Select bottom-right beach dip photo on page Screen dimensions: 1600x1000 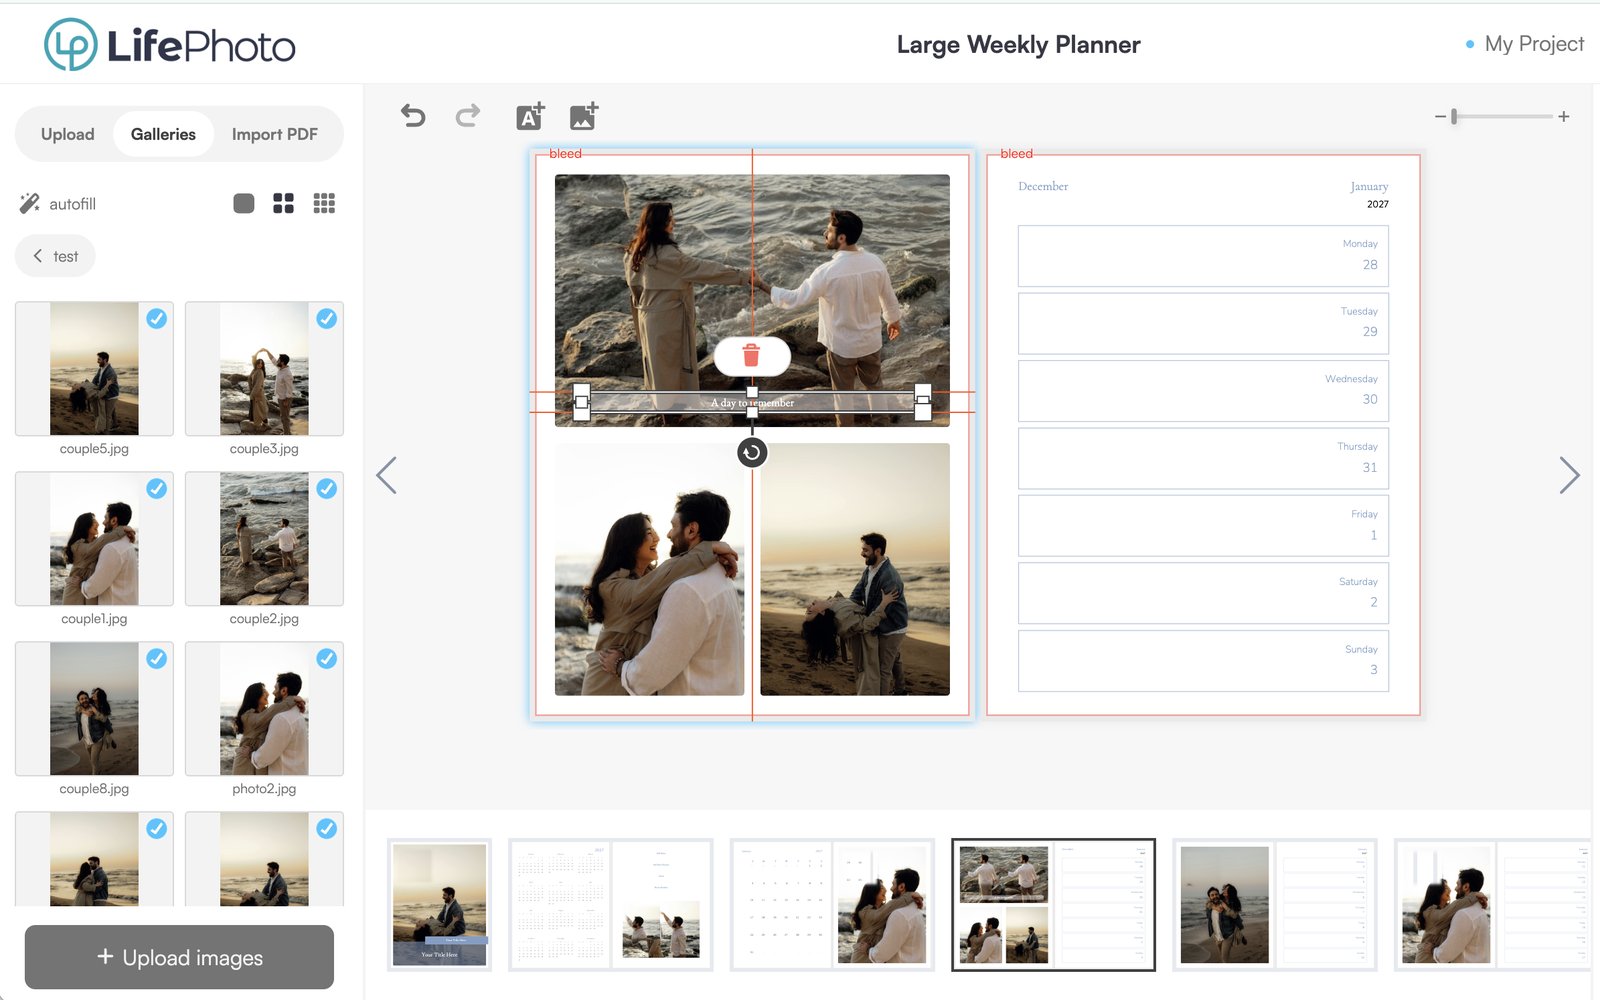coord(855,569)
